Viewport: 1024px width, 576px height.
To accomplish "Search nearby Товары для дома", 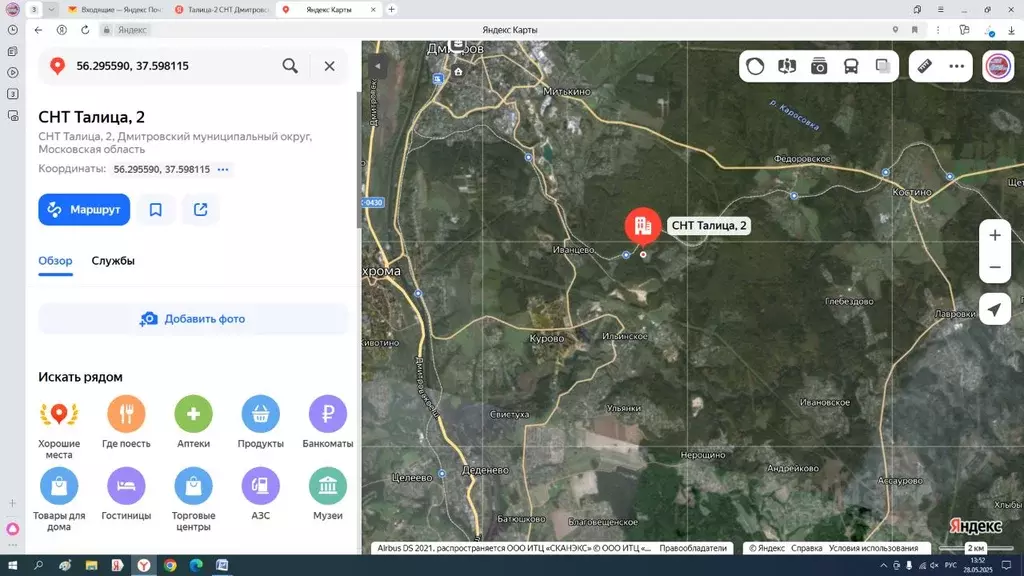I will (59, 499).
